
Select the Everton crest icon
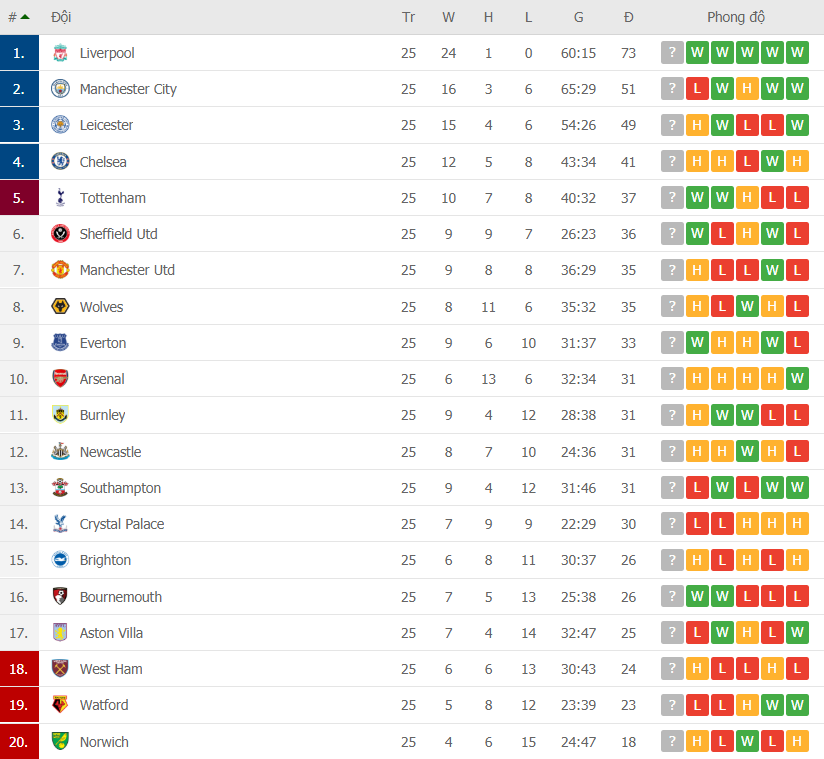(x=60, y=342)
